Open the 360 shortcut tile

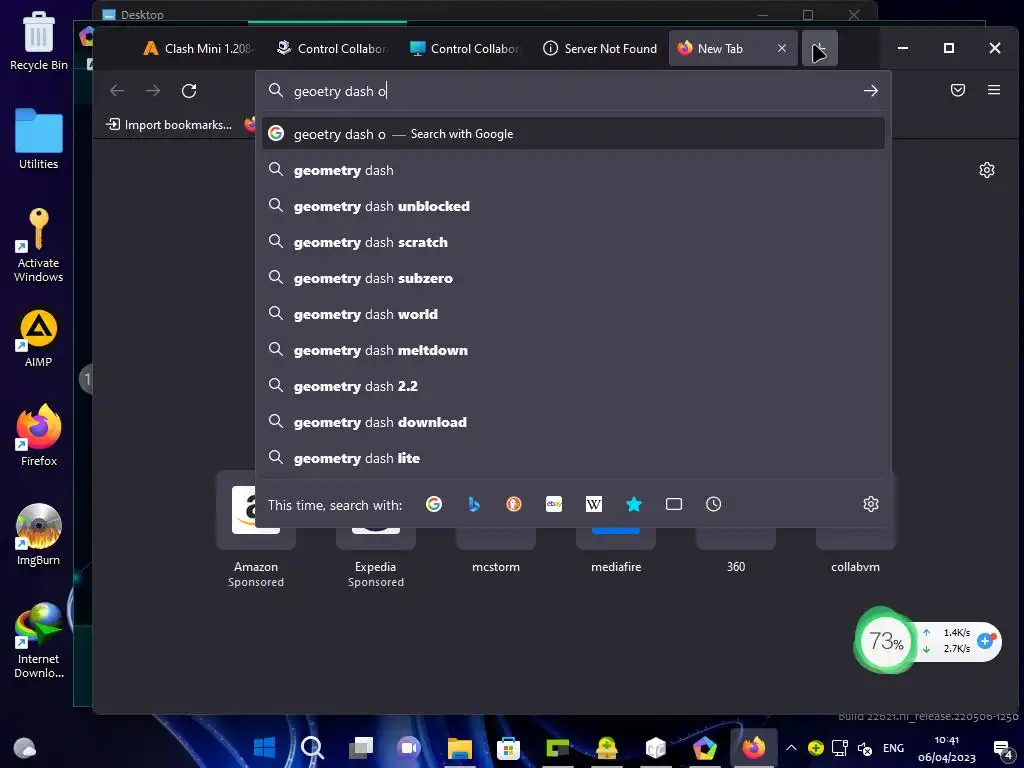point(736,552)
